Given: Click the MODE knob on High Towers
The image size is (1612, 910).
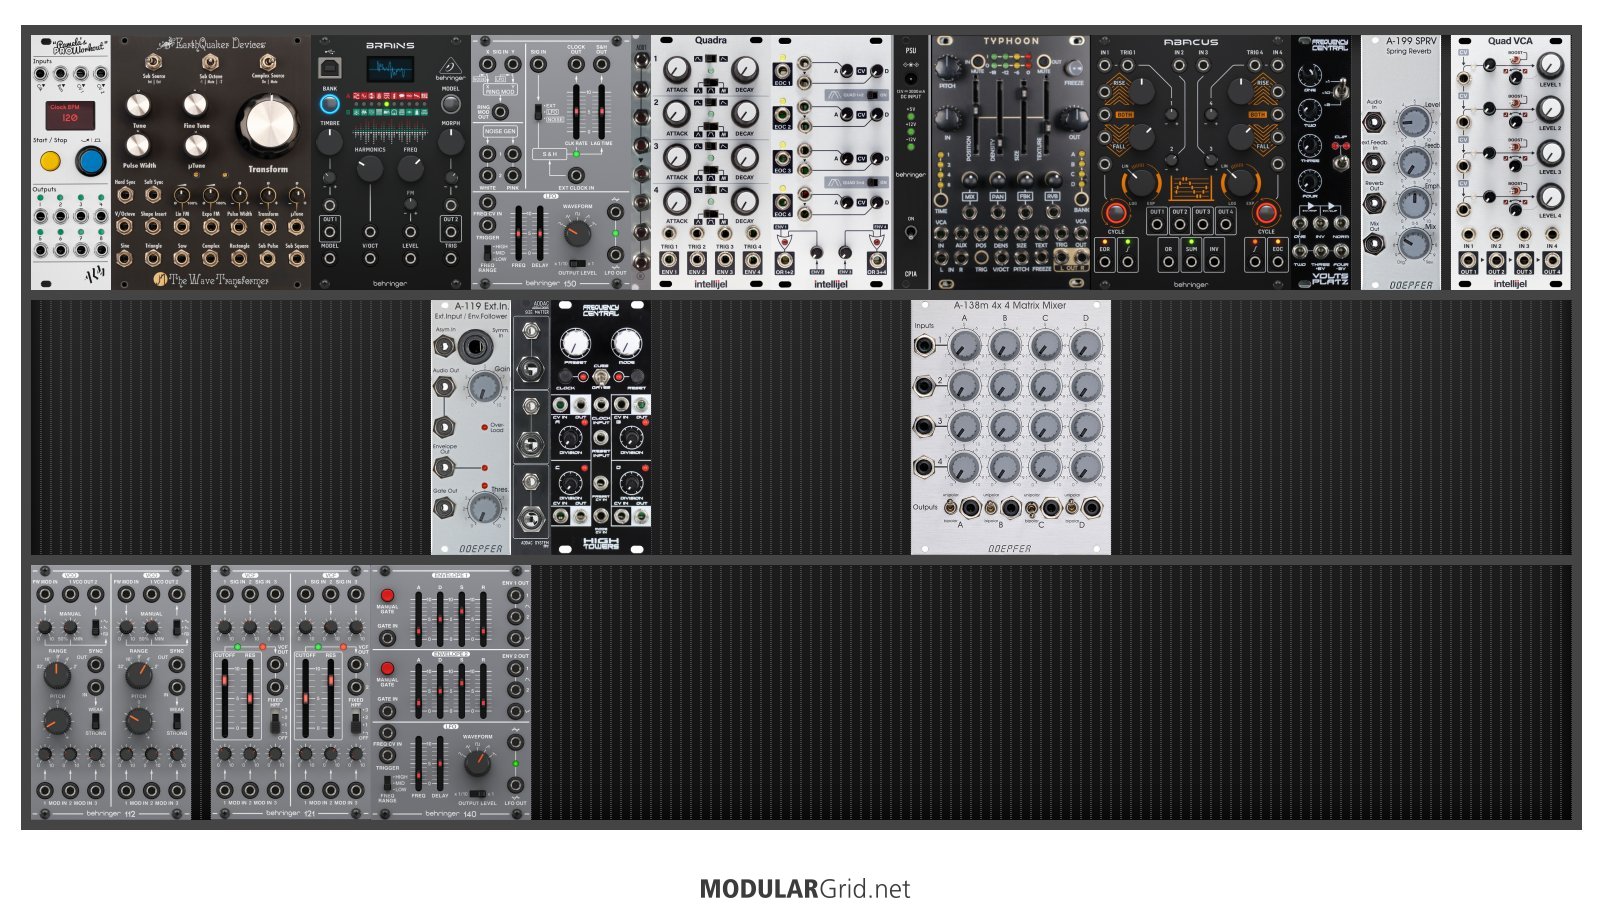Looking at the screenshot, I should pyautogui.click(x=626, y=343).
